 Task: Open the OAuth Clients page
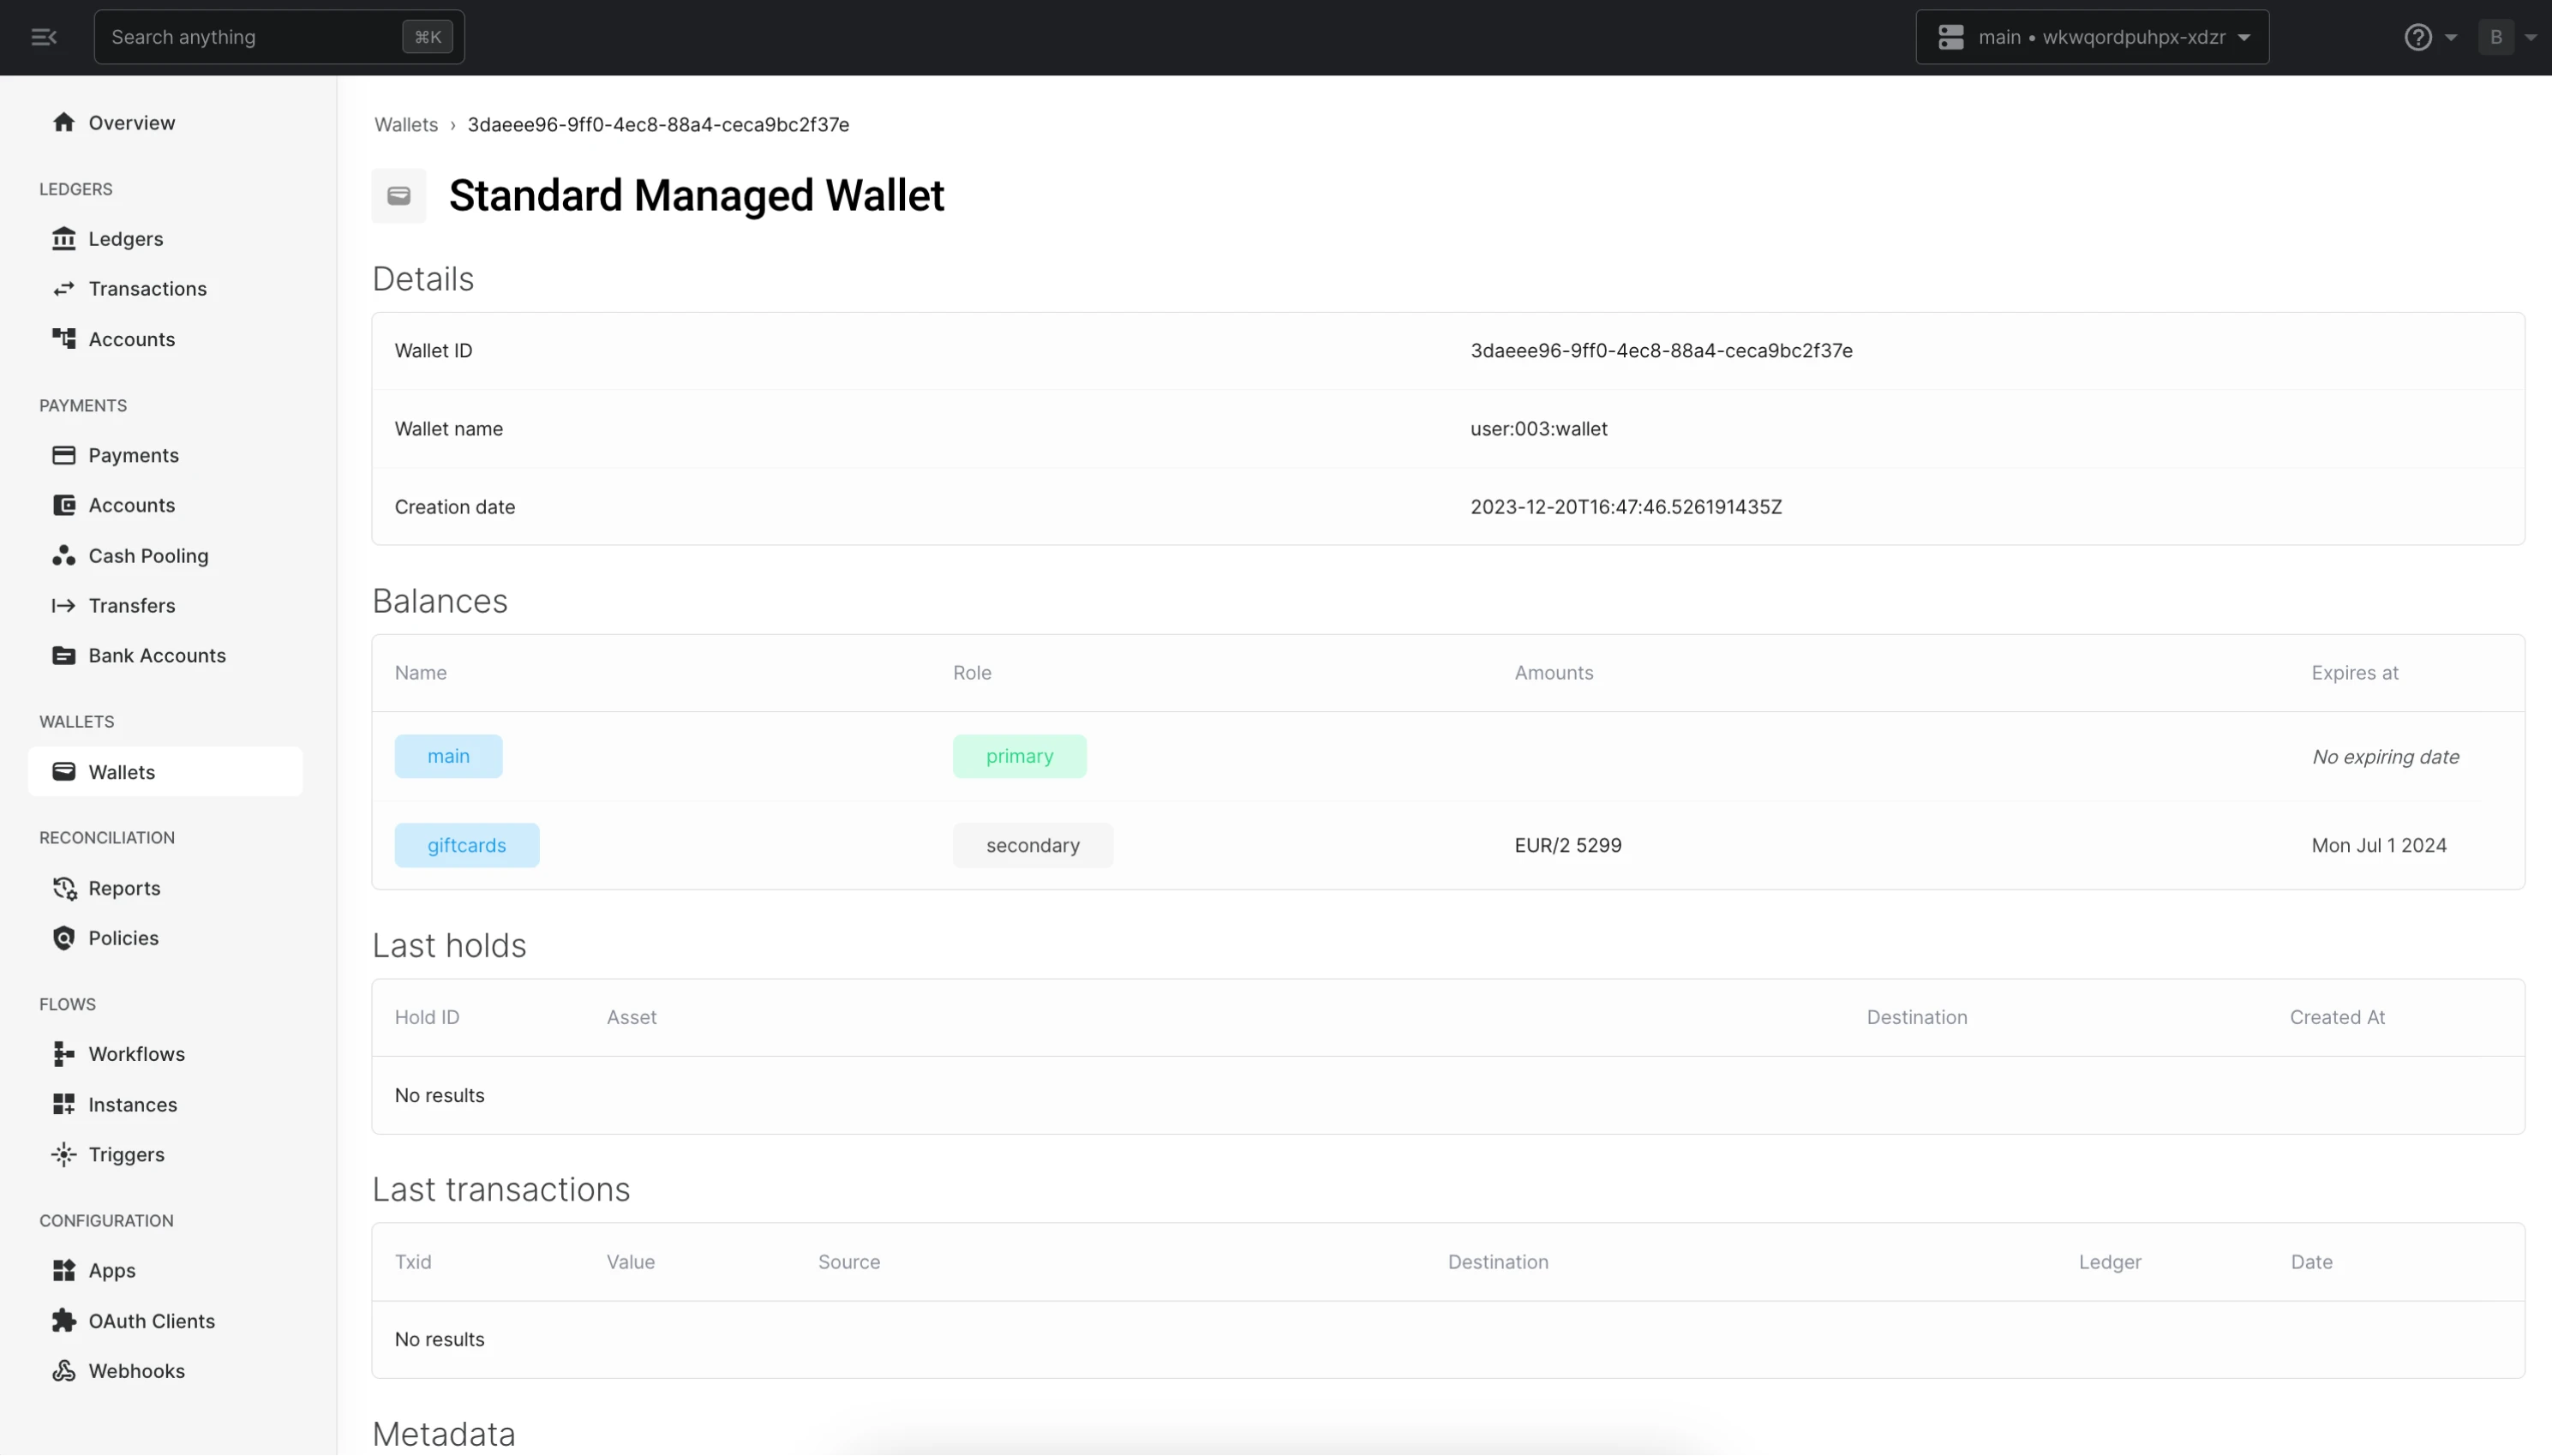pyautogui.click(x=151, y=1320)
